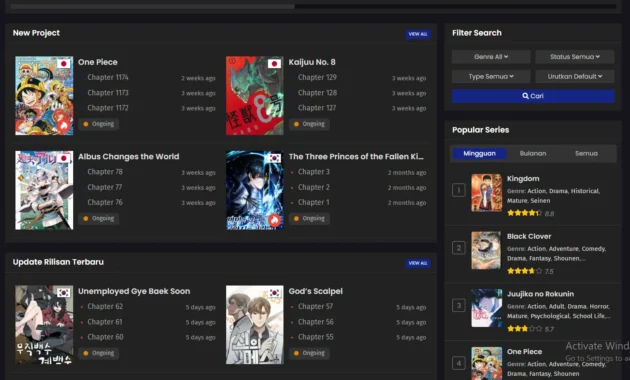630x380 pixels.
Task: Open Kaijuu No. 8 Chapter 128
Action: pos(317,93)
